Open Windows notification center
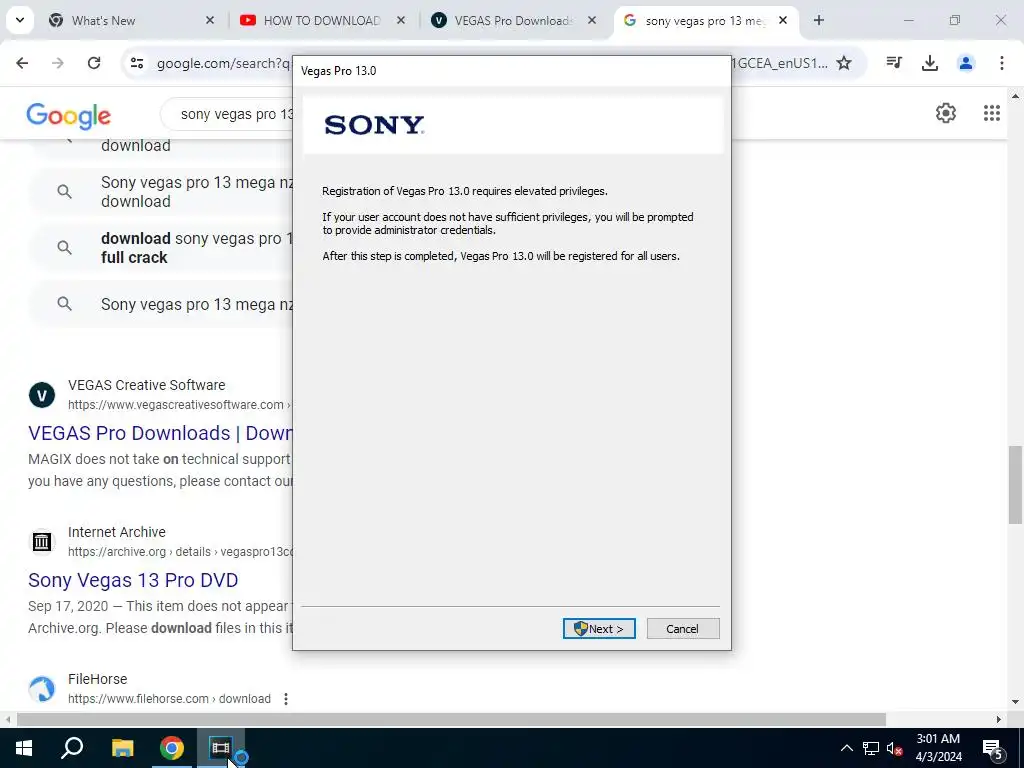 (993, 748)
